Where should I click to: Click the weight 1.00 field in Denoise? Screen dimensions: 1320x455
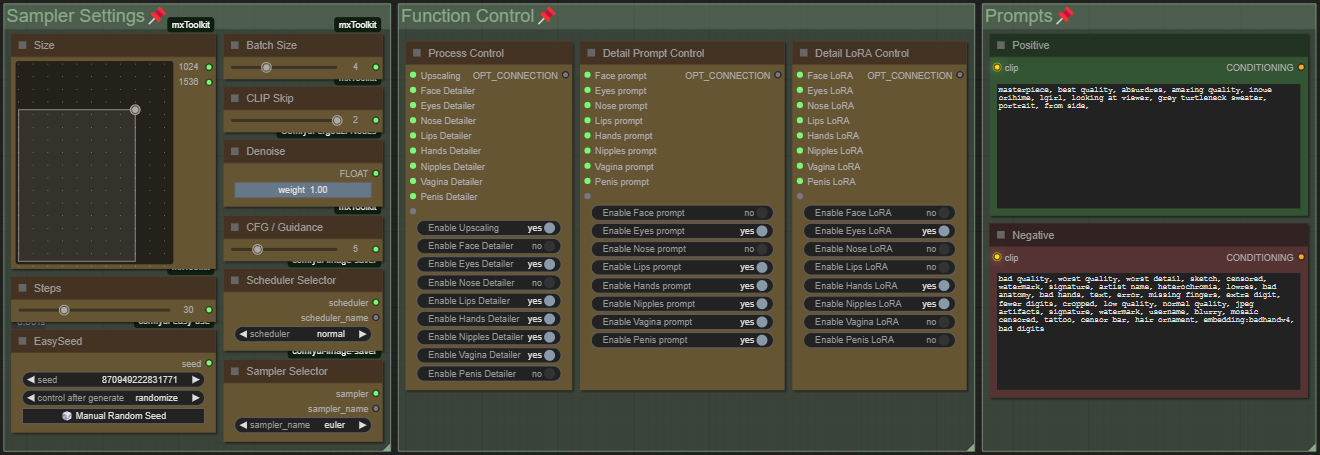tap(303, 190)
